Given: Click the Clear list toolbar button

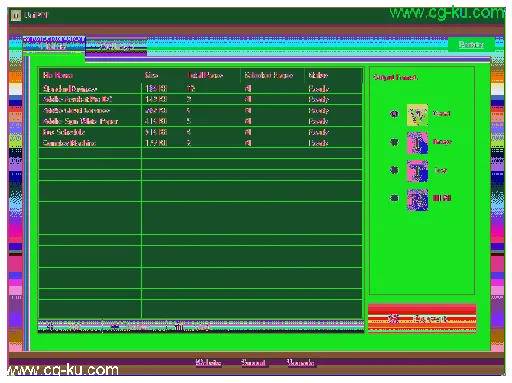Looking at the screenshot, I should pos(193,327).
